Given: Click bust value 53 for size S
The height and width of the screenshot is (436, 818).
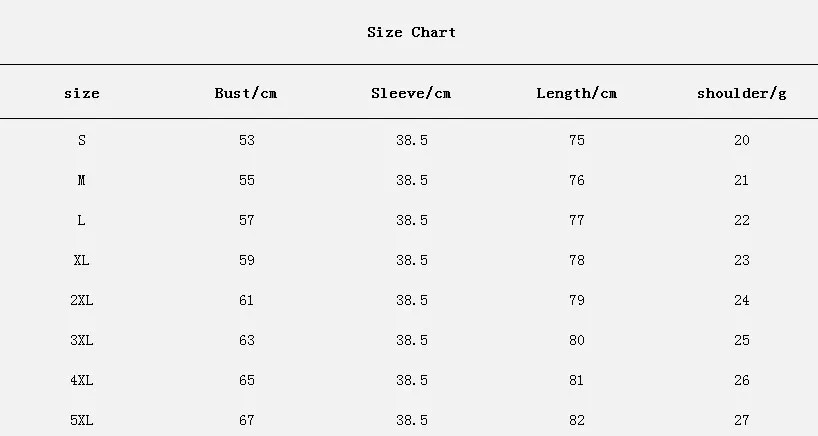Looking at the screenshot, I should [x=246, y=140].
